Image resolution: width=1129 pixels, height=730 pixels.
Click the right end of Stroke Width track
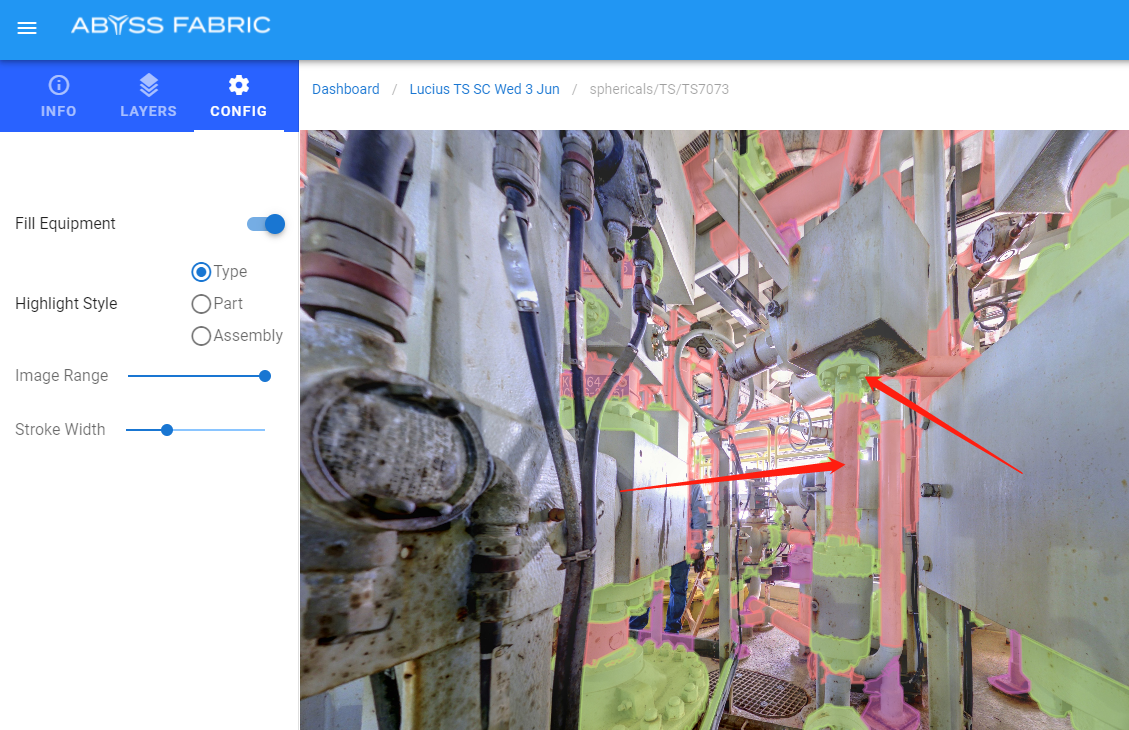[x=263, y=430]
